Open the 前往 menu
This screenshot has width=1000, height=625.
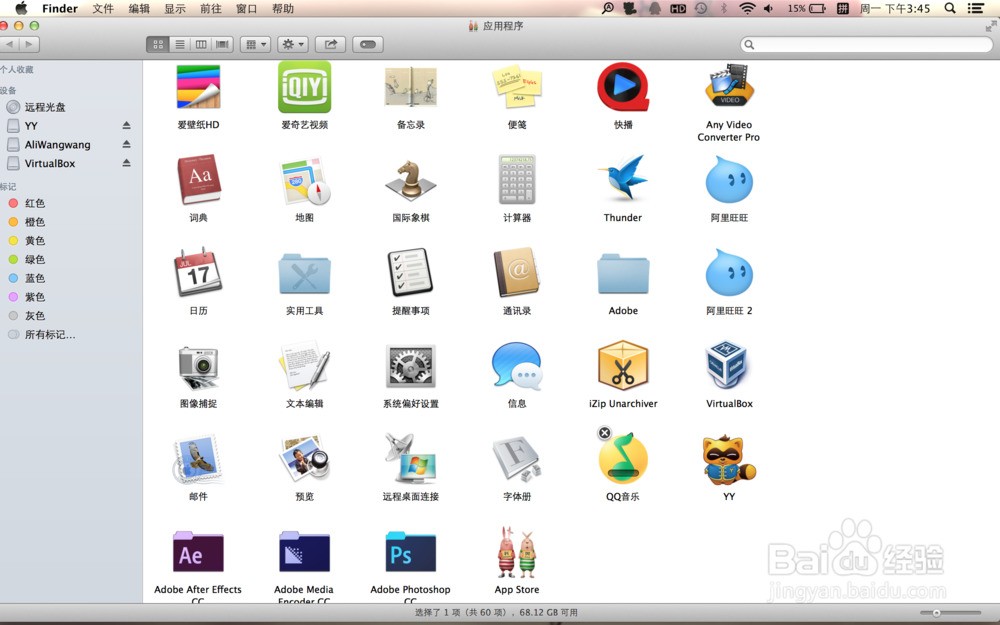tap(210, 8)
